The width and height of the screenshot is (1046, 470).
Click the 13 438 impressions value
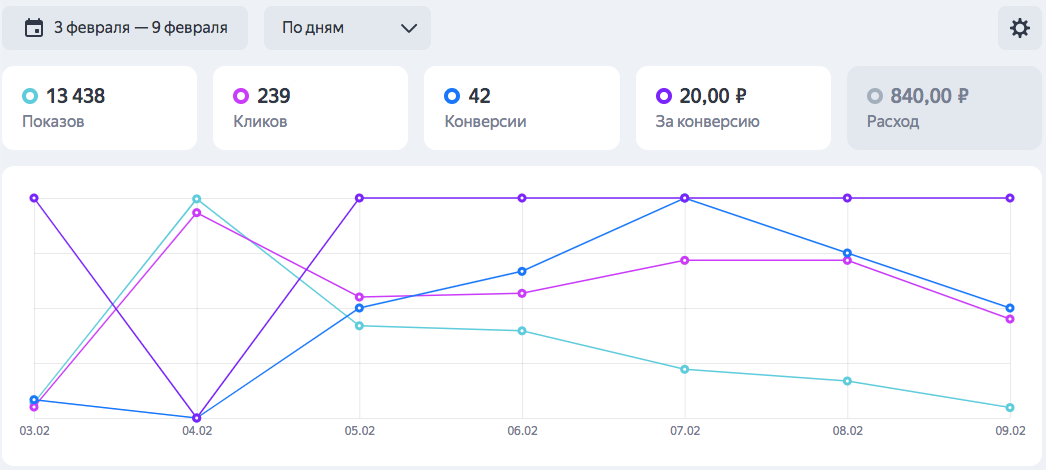coord(75,97)
